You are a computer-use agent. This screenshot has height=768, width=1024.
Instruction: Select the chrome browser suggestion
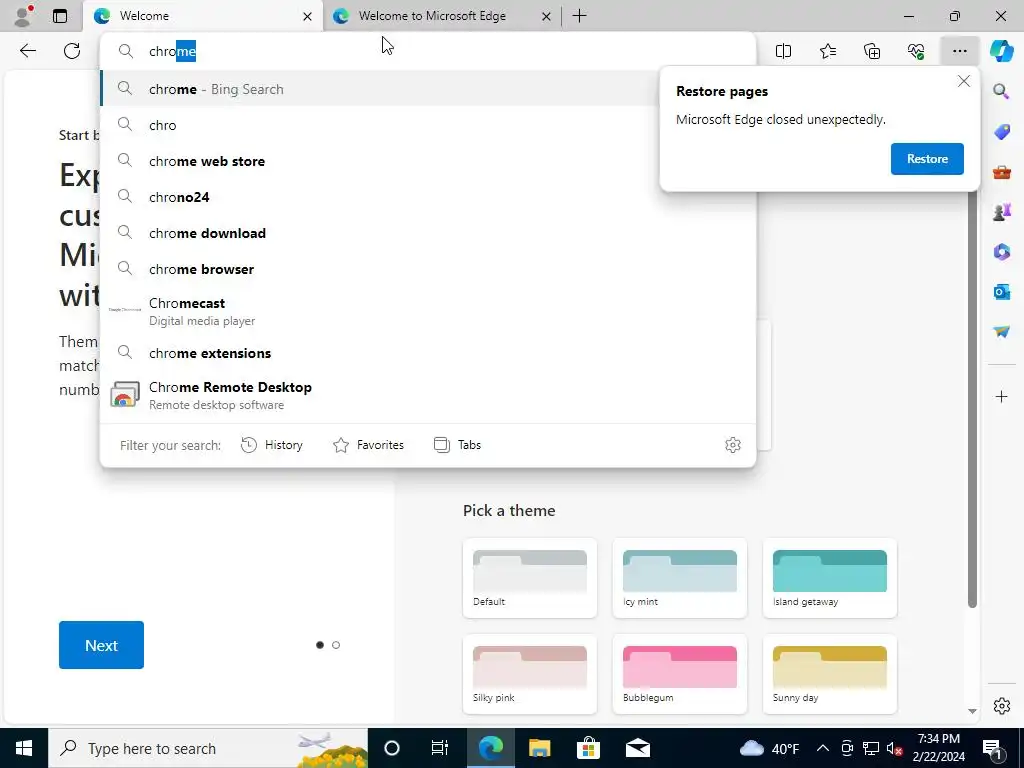pyautogui.click(x=428, y=269)
